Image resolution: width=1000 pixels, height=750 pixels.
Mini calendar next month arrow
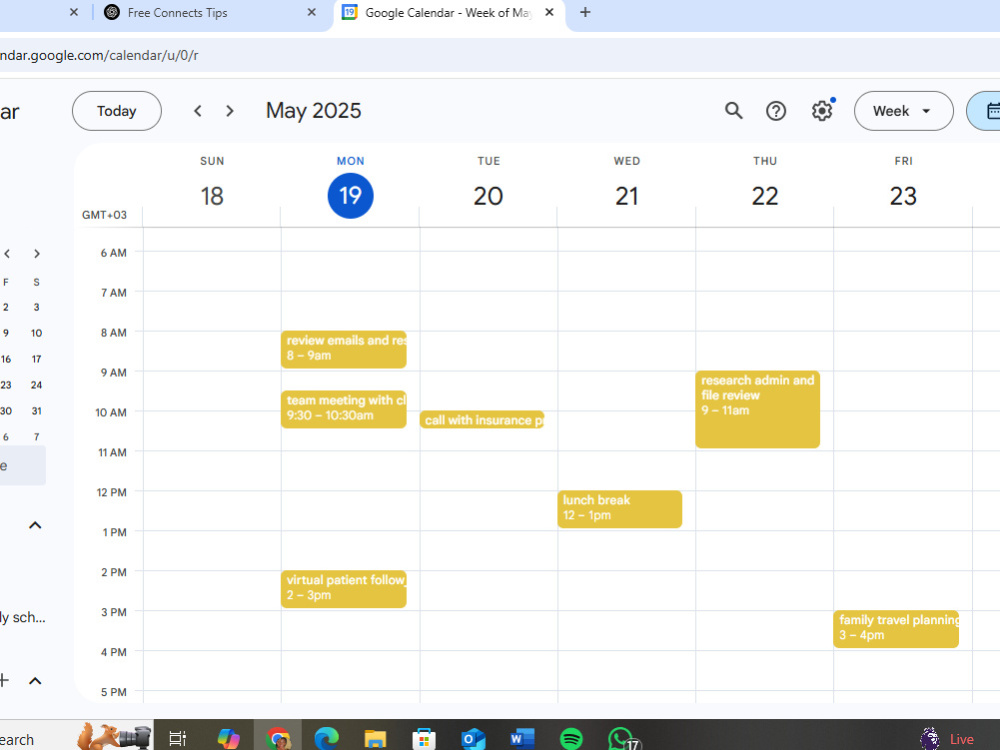(37, 254)
